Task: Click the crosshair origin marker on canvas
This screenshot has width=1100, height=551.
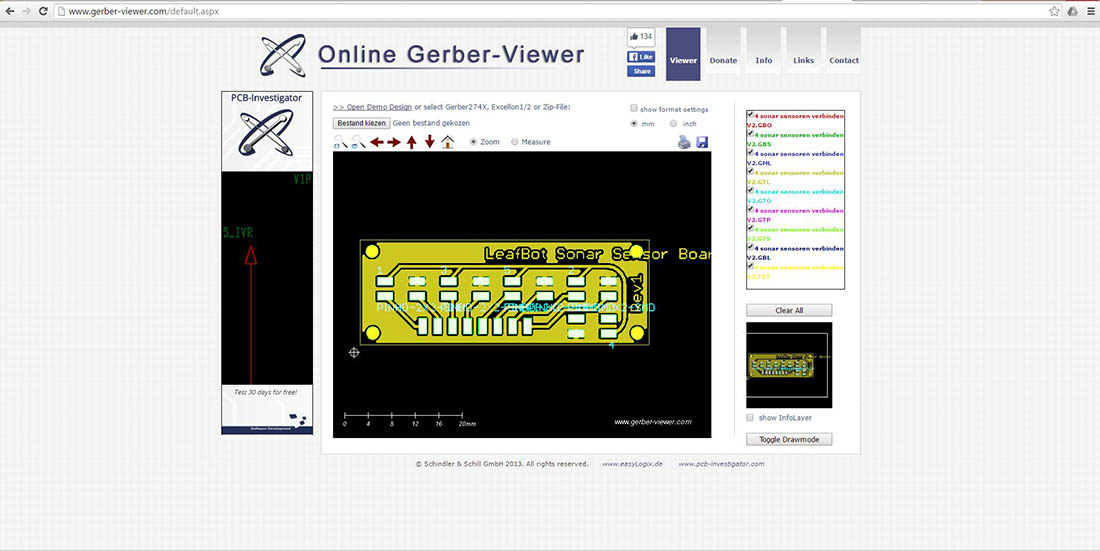Action: click(x=354, y=352)
